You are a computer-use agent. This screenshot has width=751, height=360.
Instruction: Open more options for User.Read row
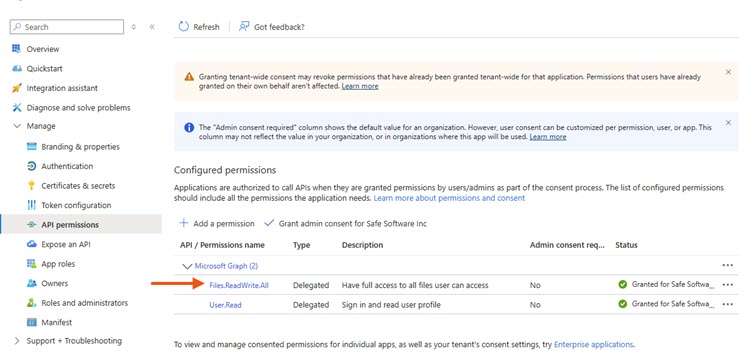(x=728, y=304)
